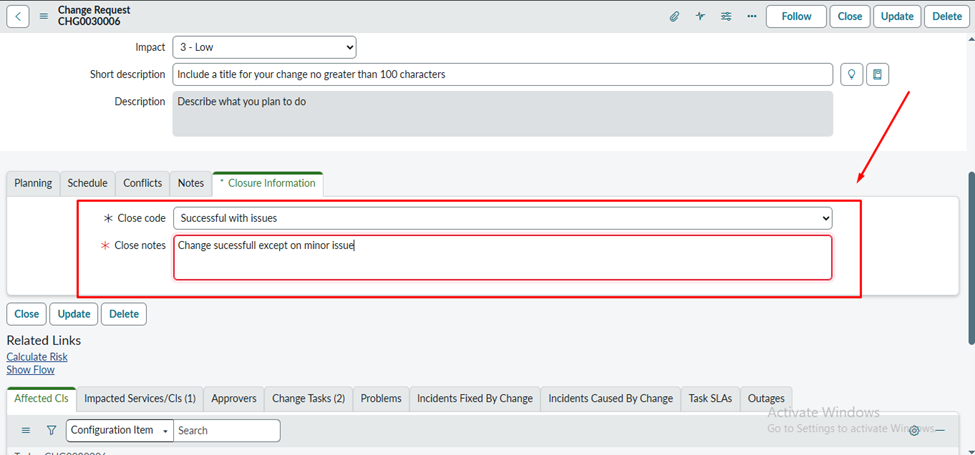Click the personalize form sliders icon

[726, 16]
